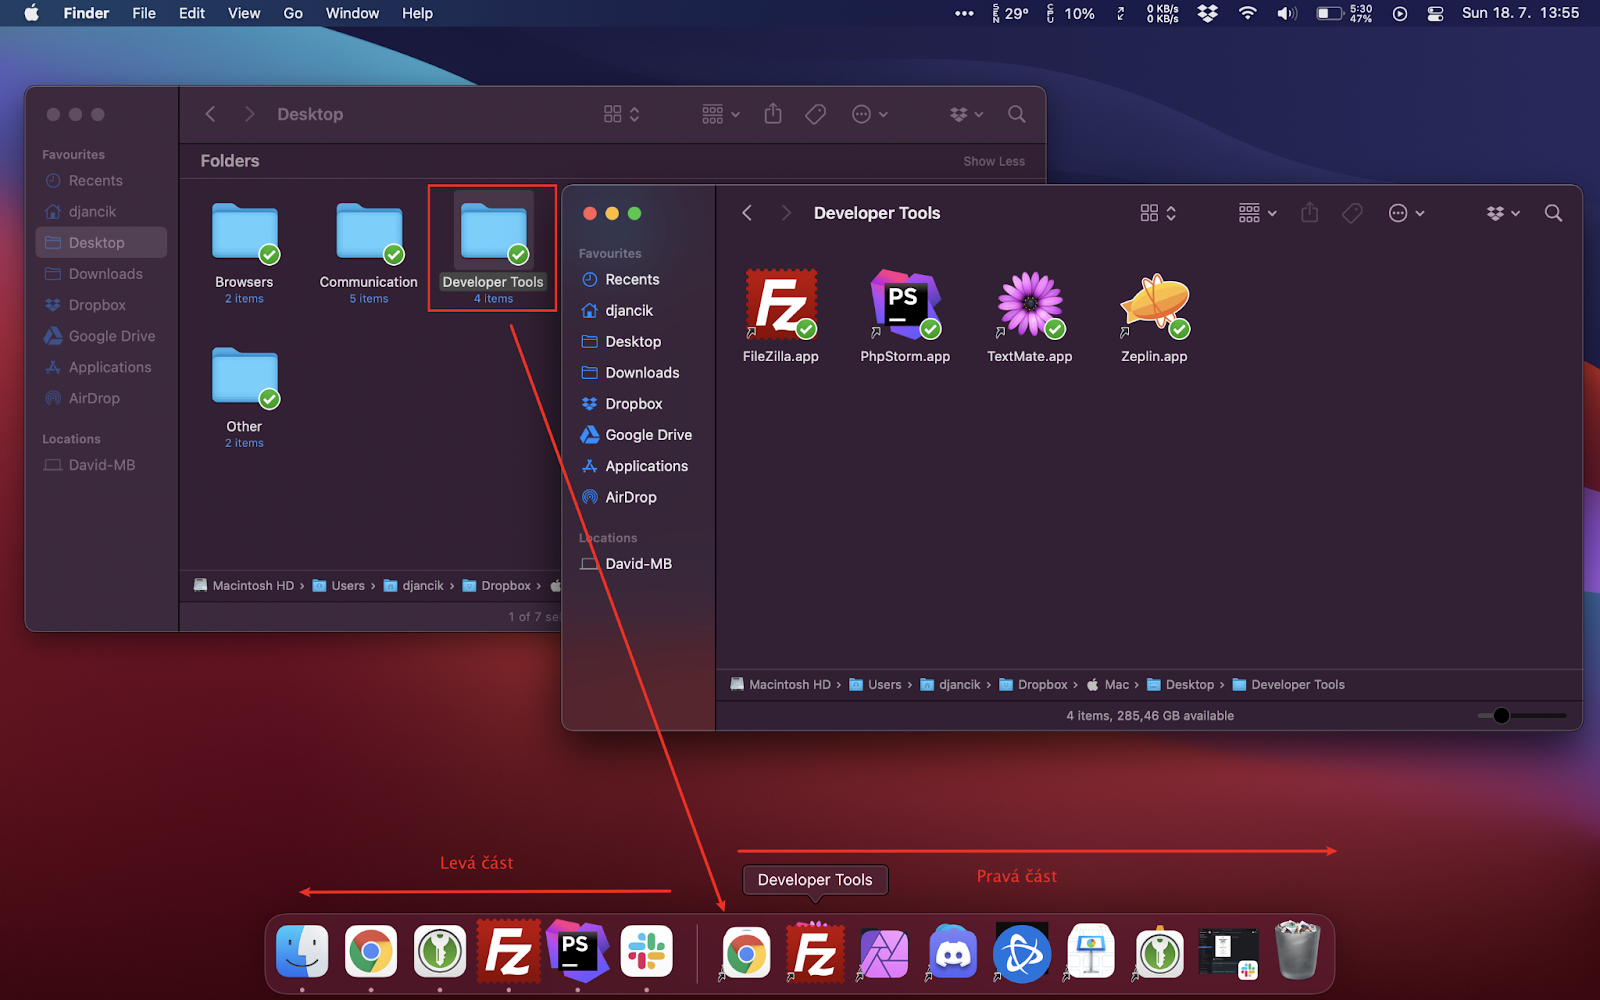Open TextMate.app flower icon

[x=1029, y=305]
